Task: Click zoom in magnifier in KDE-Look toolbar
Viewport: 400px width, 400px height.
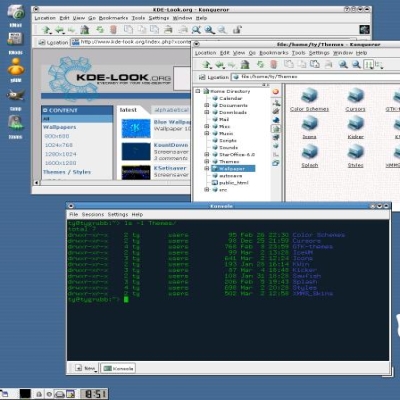Action: pos(209,30)
